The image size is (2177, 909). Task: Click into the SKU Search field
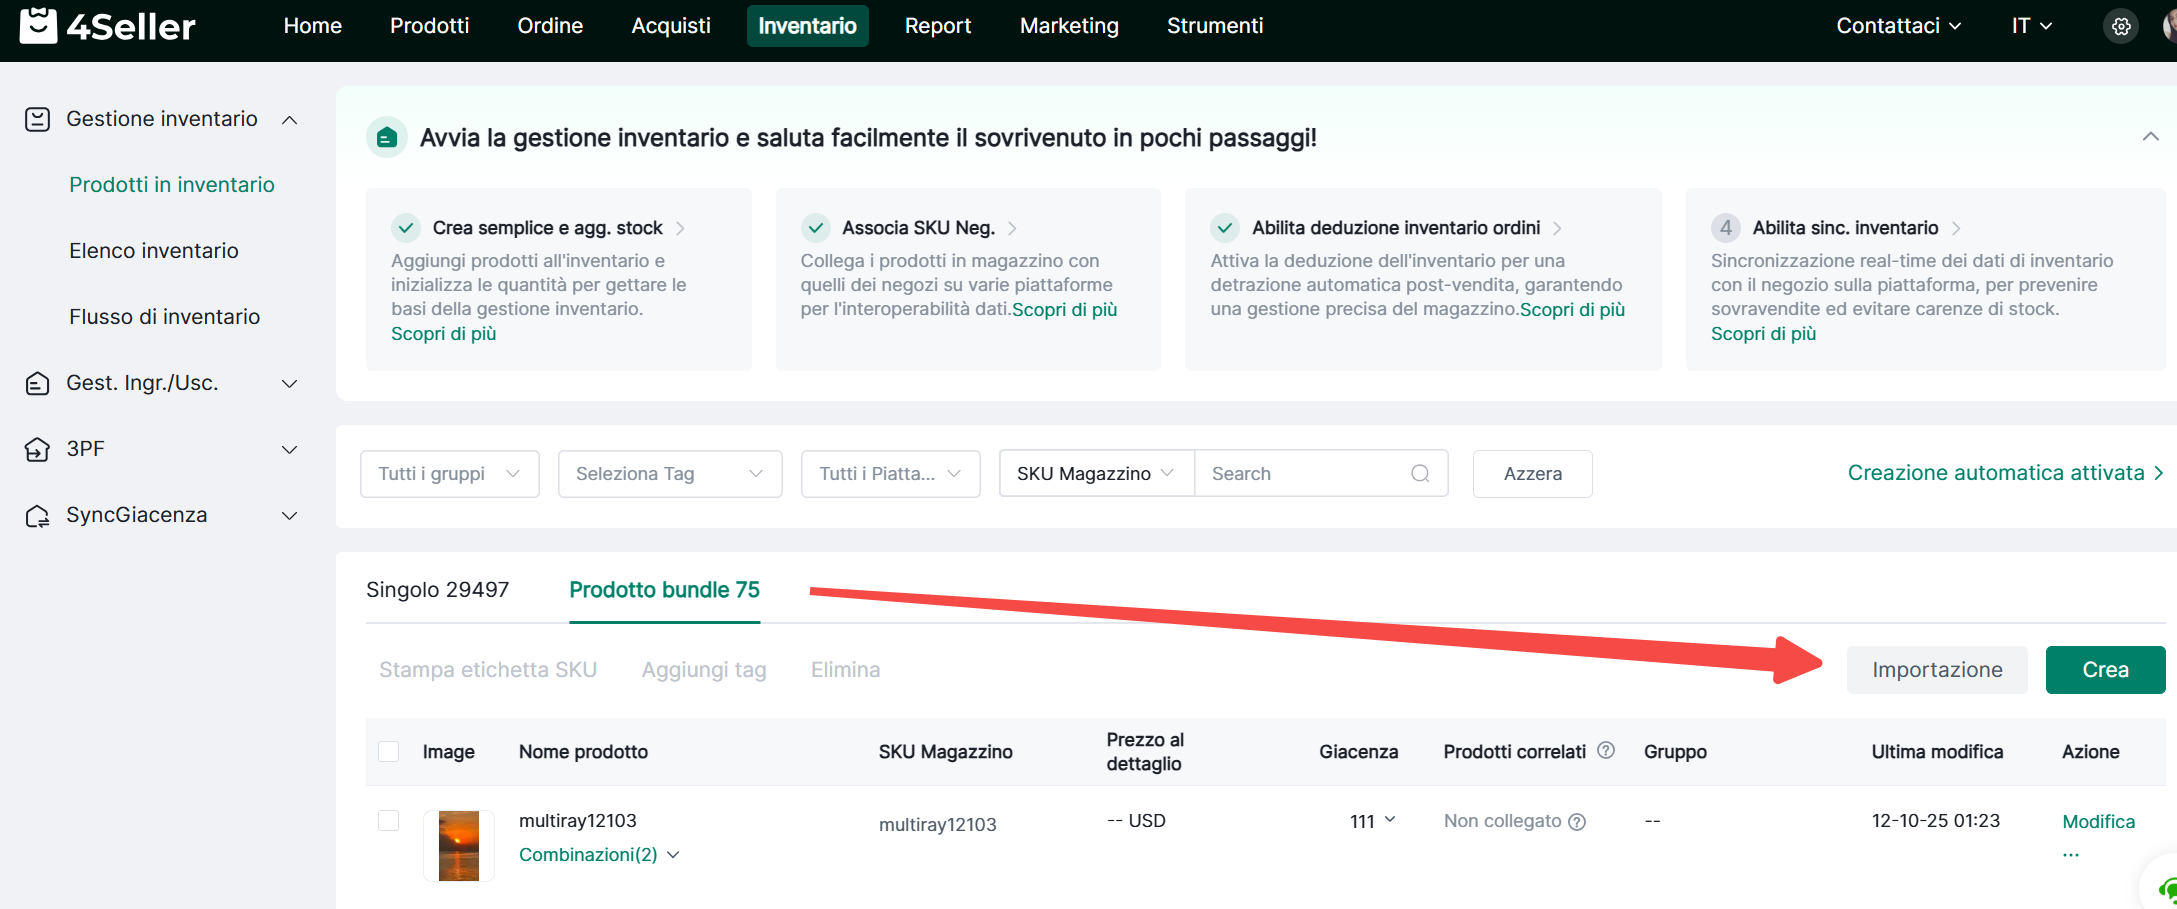[1303, 474]
